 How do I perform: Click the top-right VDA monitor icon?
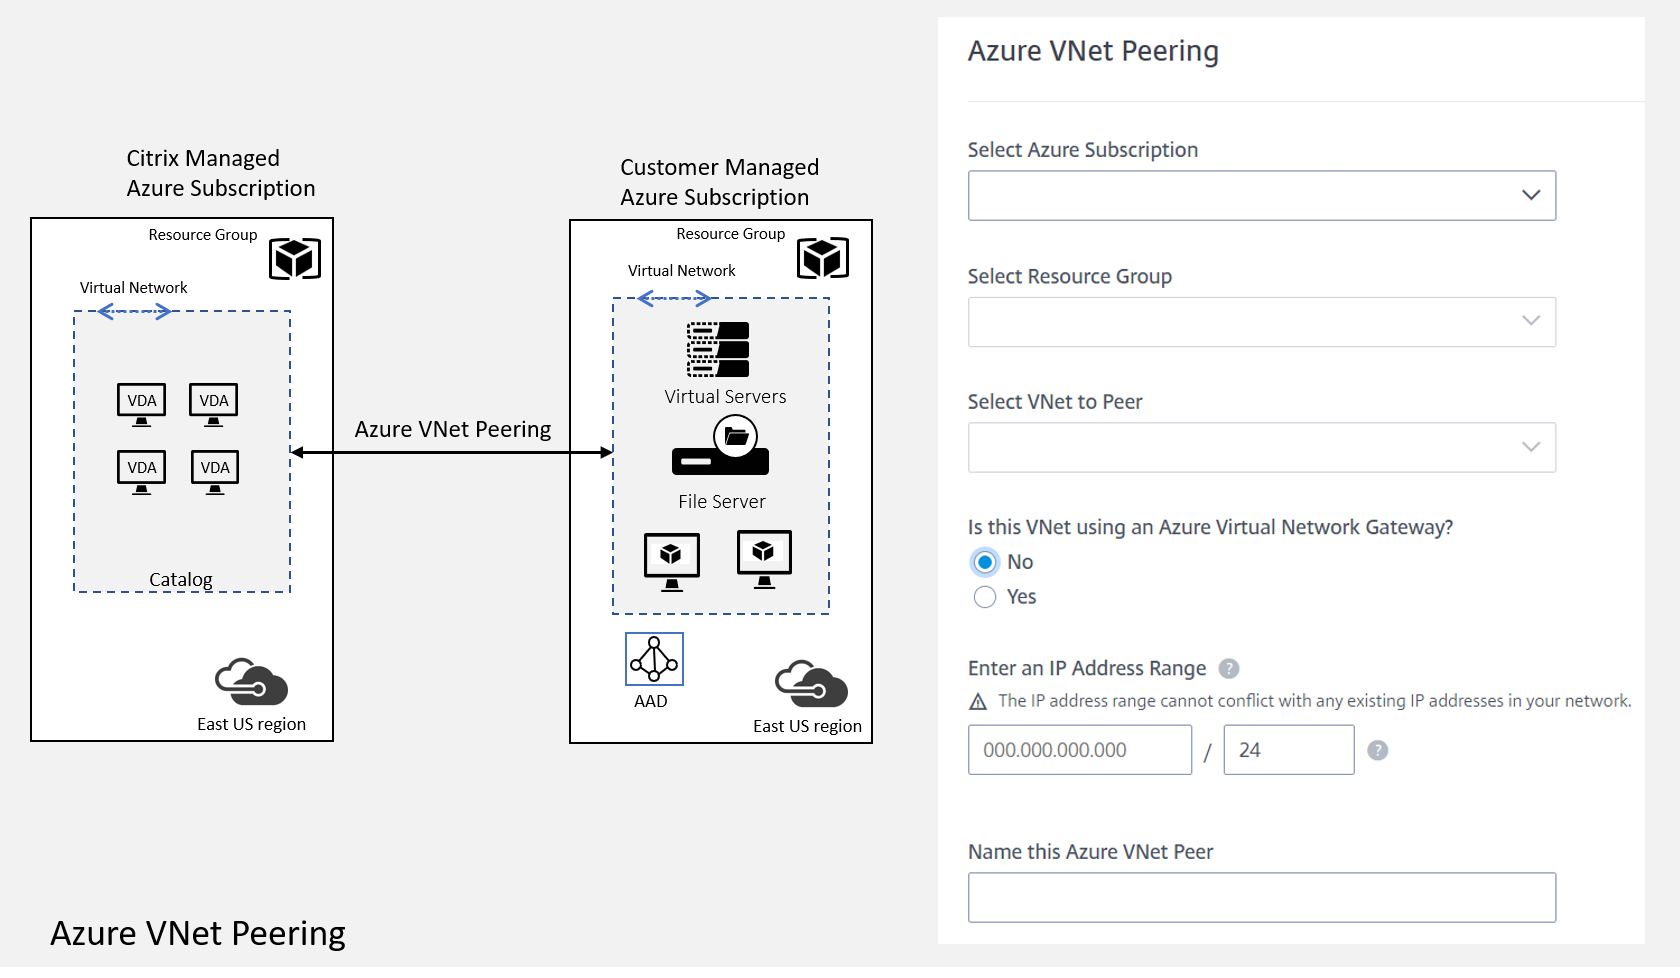[214, 405]
